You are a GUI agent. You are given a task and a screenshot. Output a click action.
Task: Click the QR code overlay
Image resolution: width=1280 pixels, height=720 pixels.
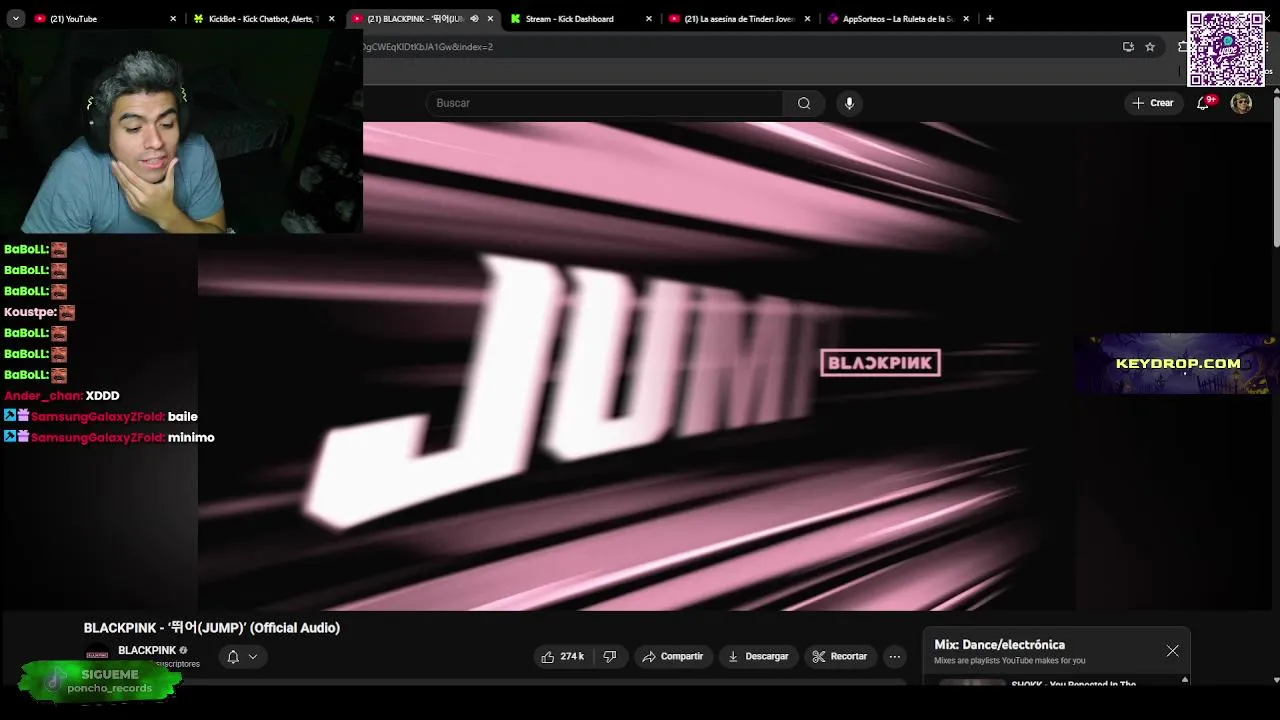coord(1226,49)
